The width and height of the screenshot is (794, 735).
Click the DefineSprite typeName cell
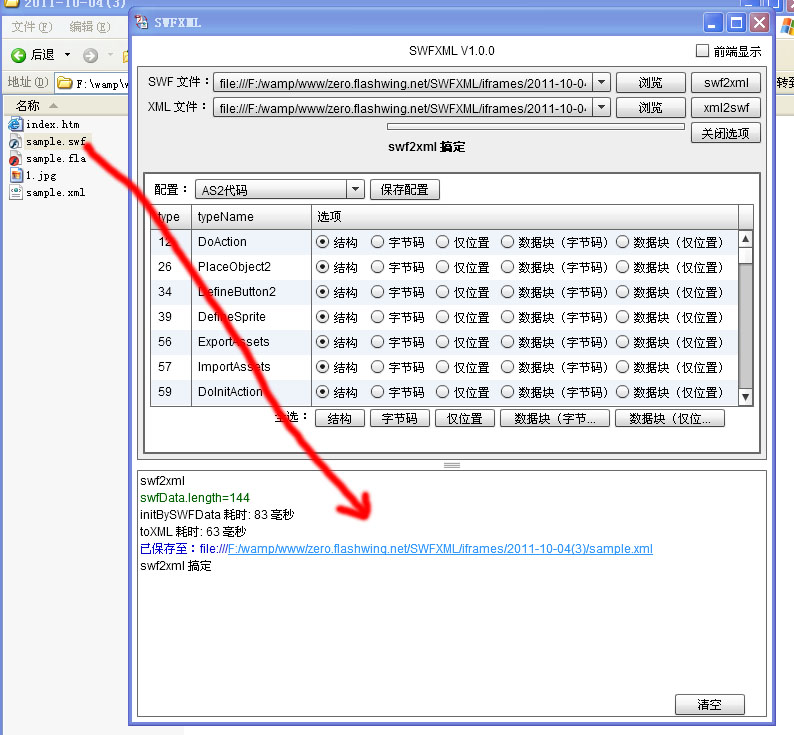pos(251,317)
